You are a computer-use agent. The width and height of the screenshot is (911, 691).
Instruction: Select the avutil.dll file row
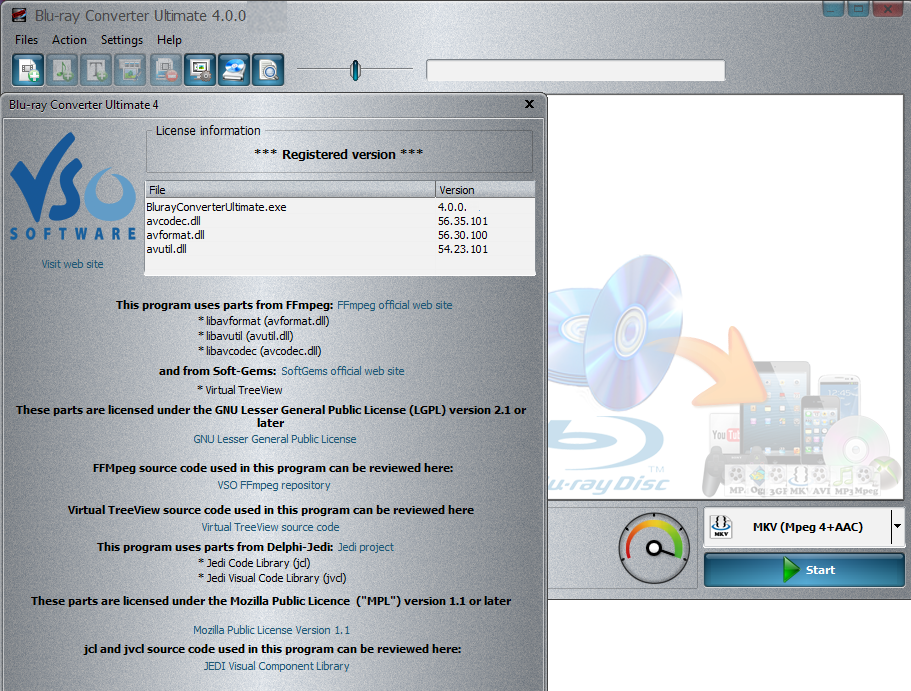coord(340,249)
